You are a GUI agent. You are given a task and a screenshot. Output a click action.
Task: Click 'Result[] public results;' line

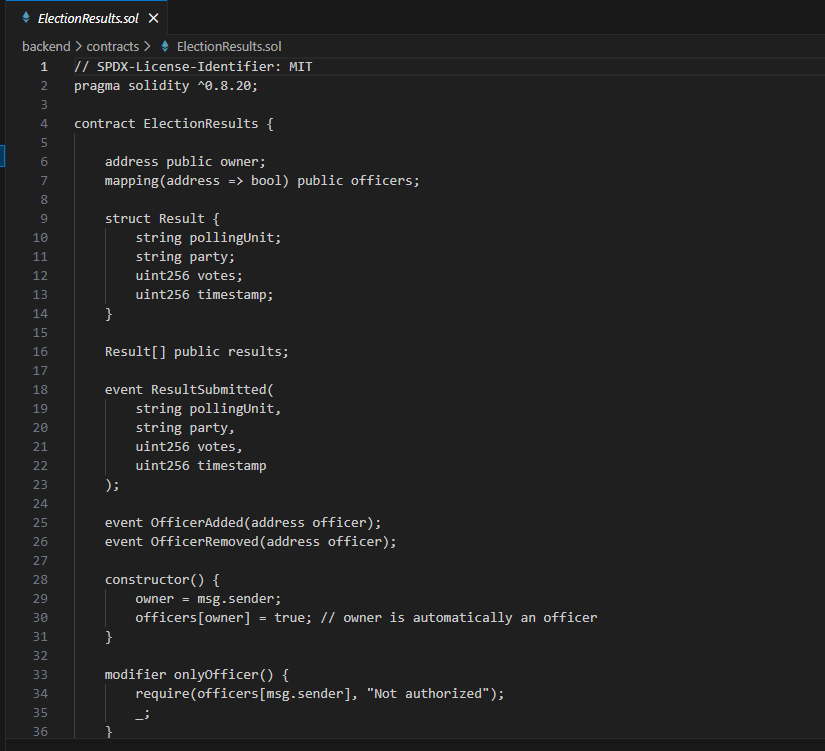[x=197, y=352]
